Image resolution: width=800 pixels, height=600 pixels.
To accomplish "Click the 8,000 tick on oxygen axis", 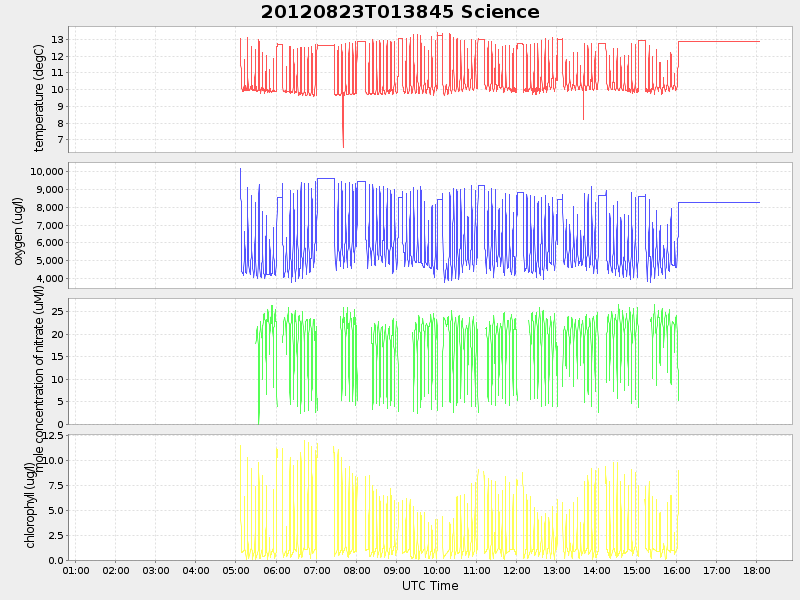I will pyautogui.click(x=49, y=208).
